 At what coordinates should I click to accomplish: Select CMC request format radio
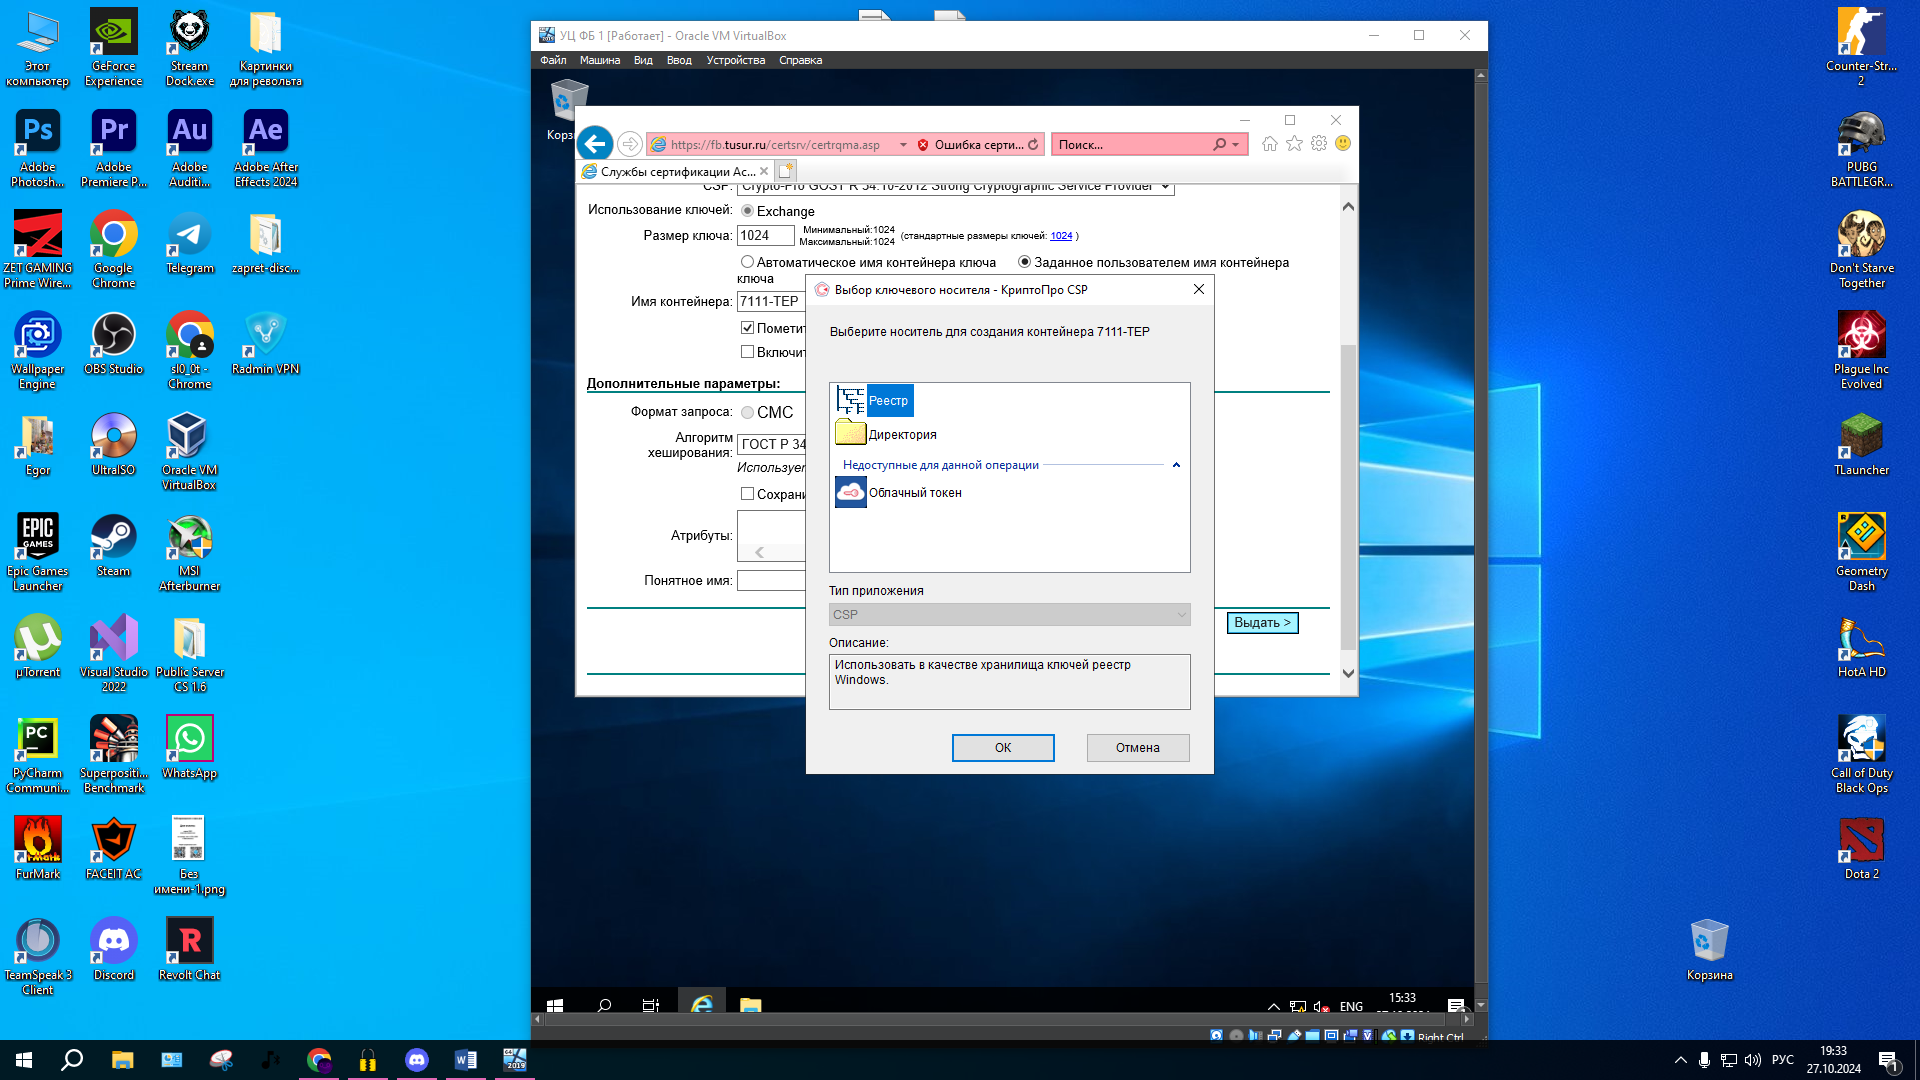click(747, 412)
